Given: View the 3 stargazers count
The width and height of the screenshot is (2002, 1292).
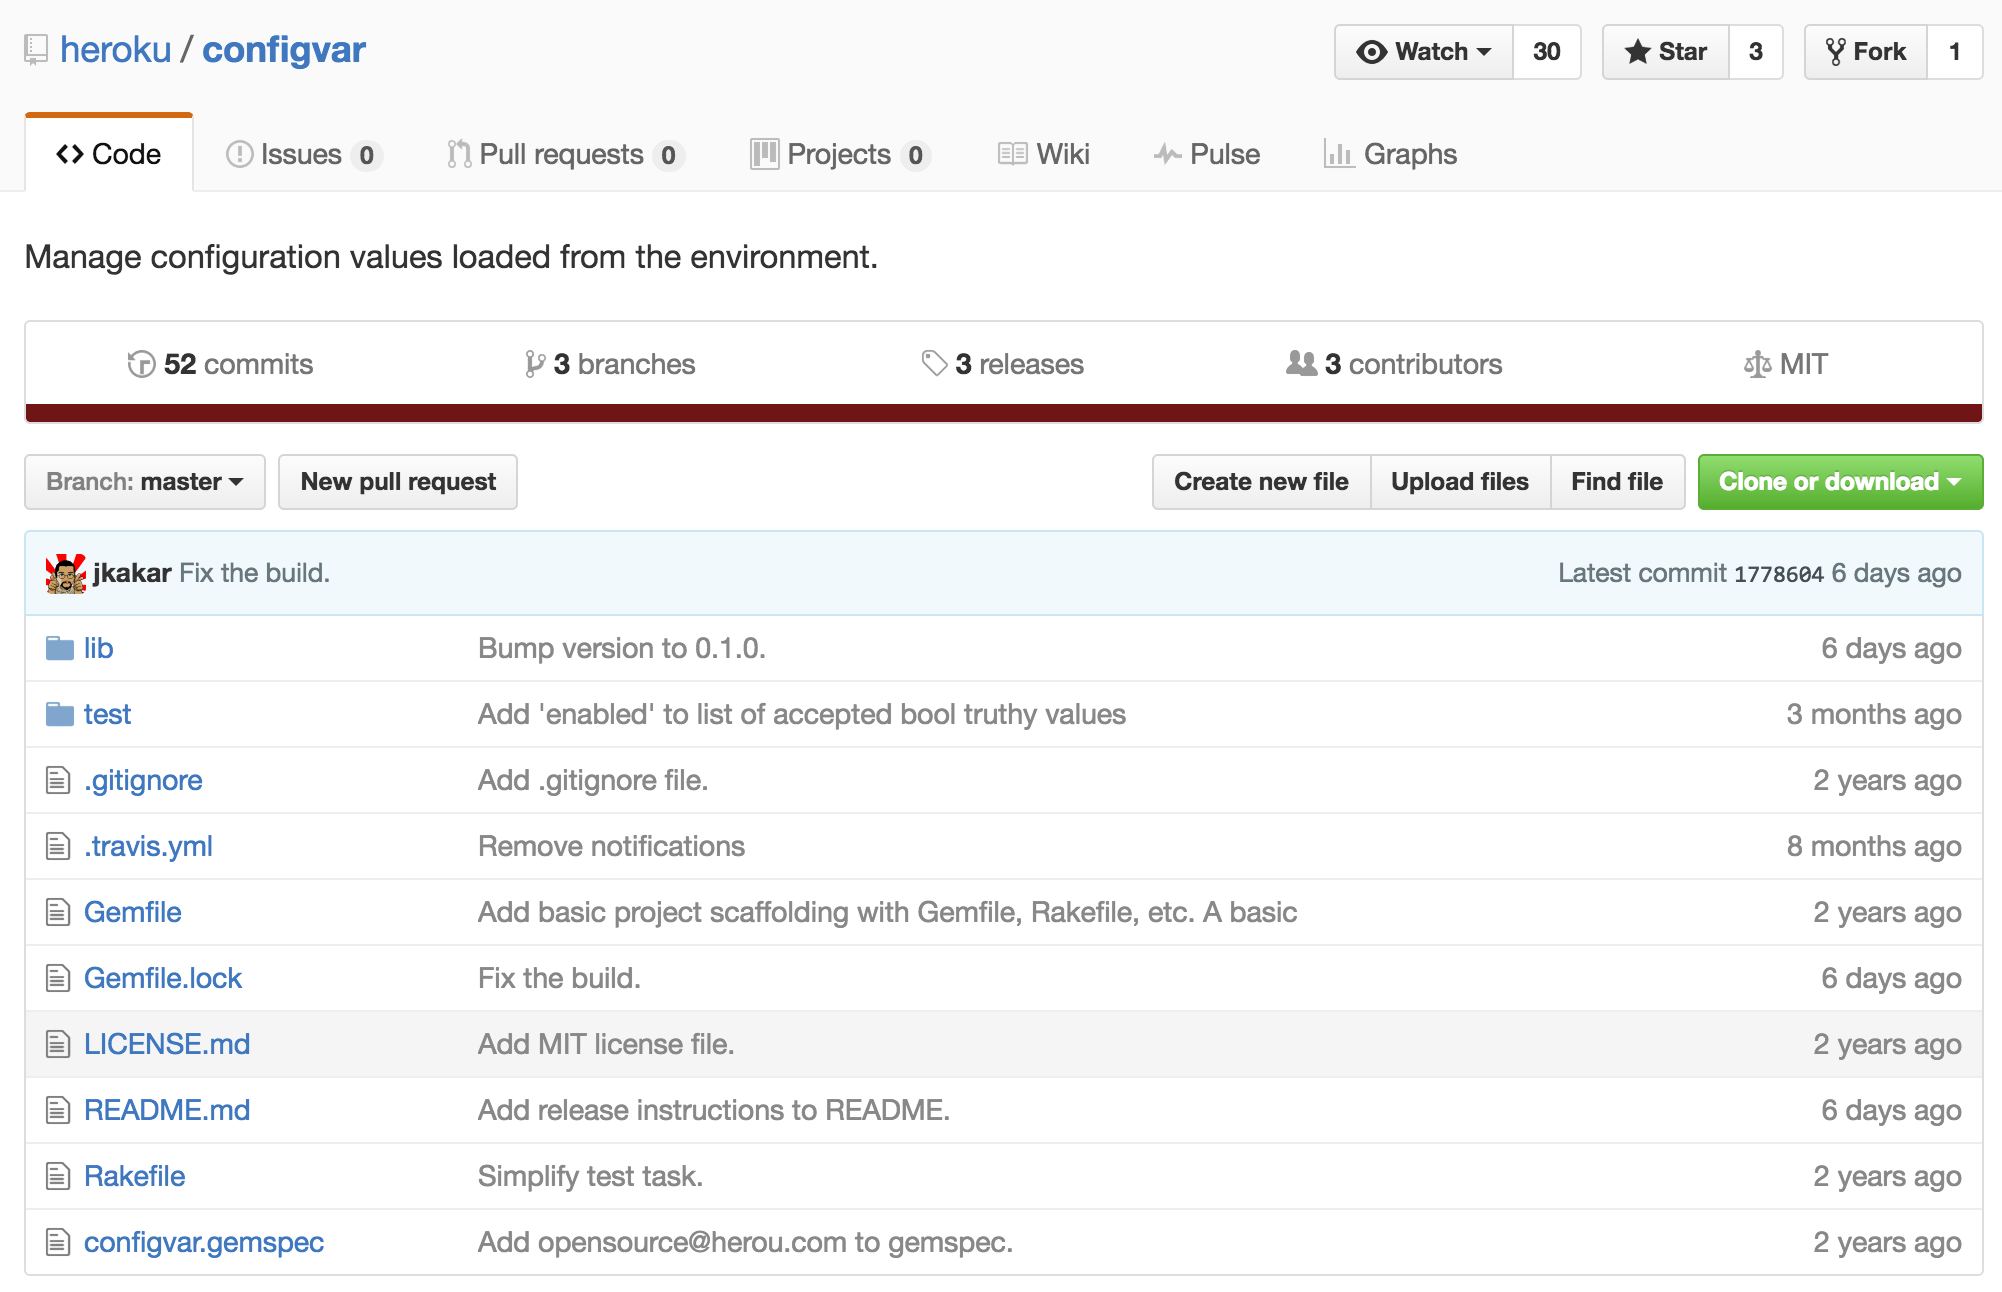Looking at the screenshot, I should (1756, 52).
